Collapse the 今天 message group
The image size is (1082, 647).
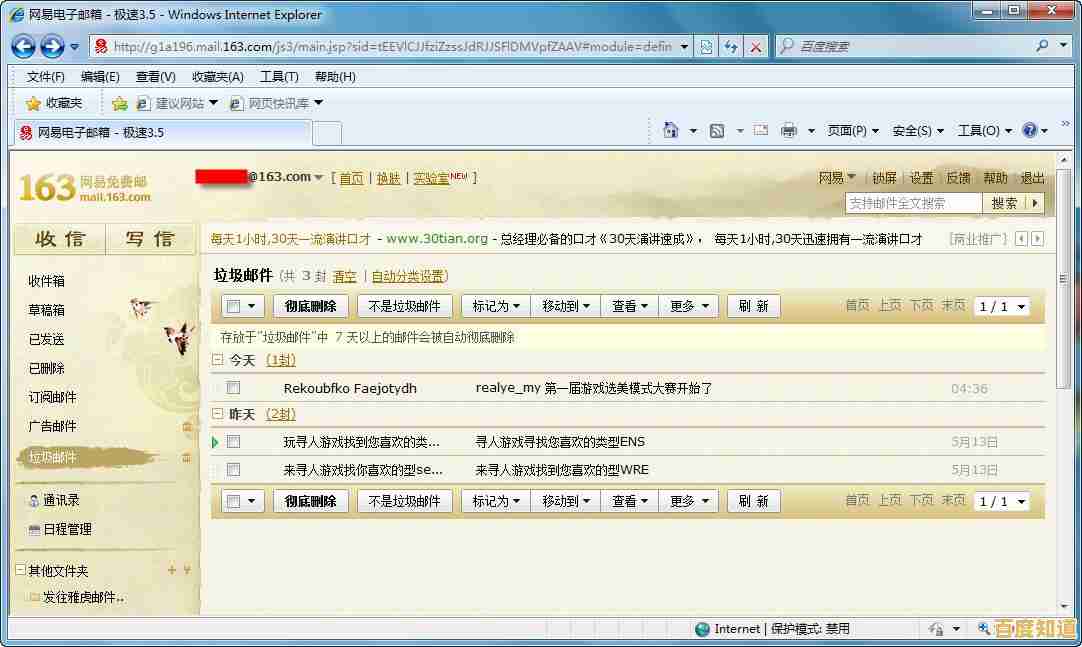coord(216,360)
